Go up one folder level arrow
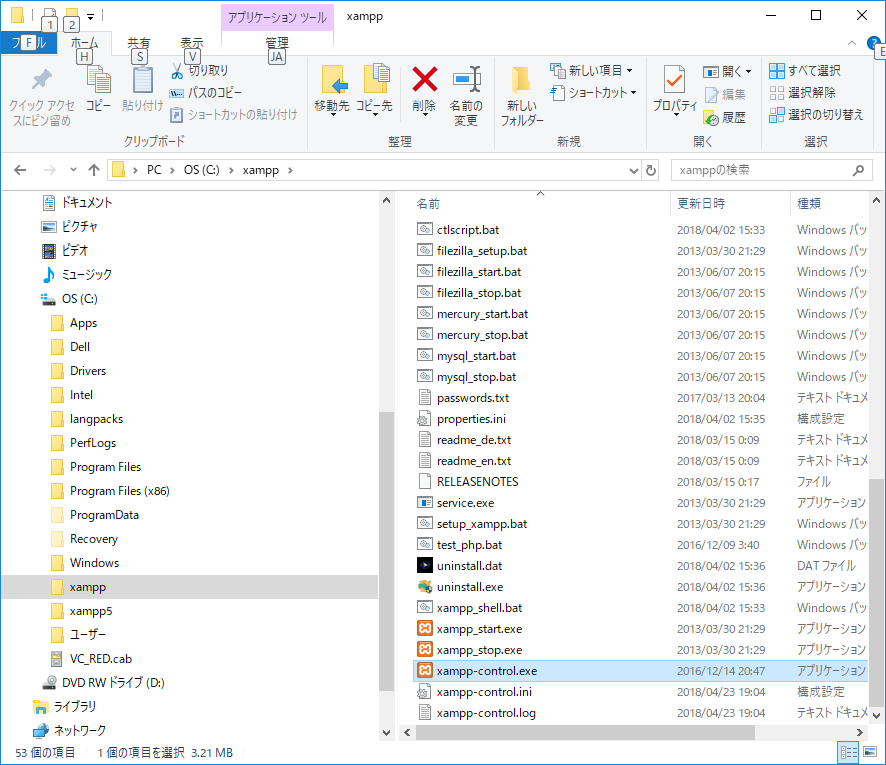886x765 pixels. pos(94,170)
